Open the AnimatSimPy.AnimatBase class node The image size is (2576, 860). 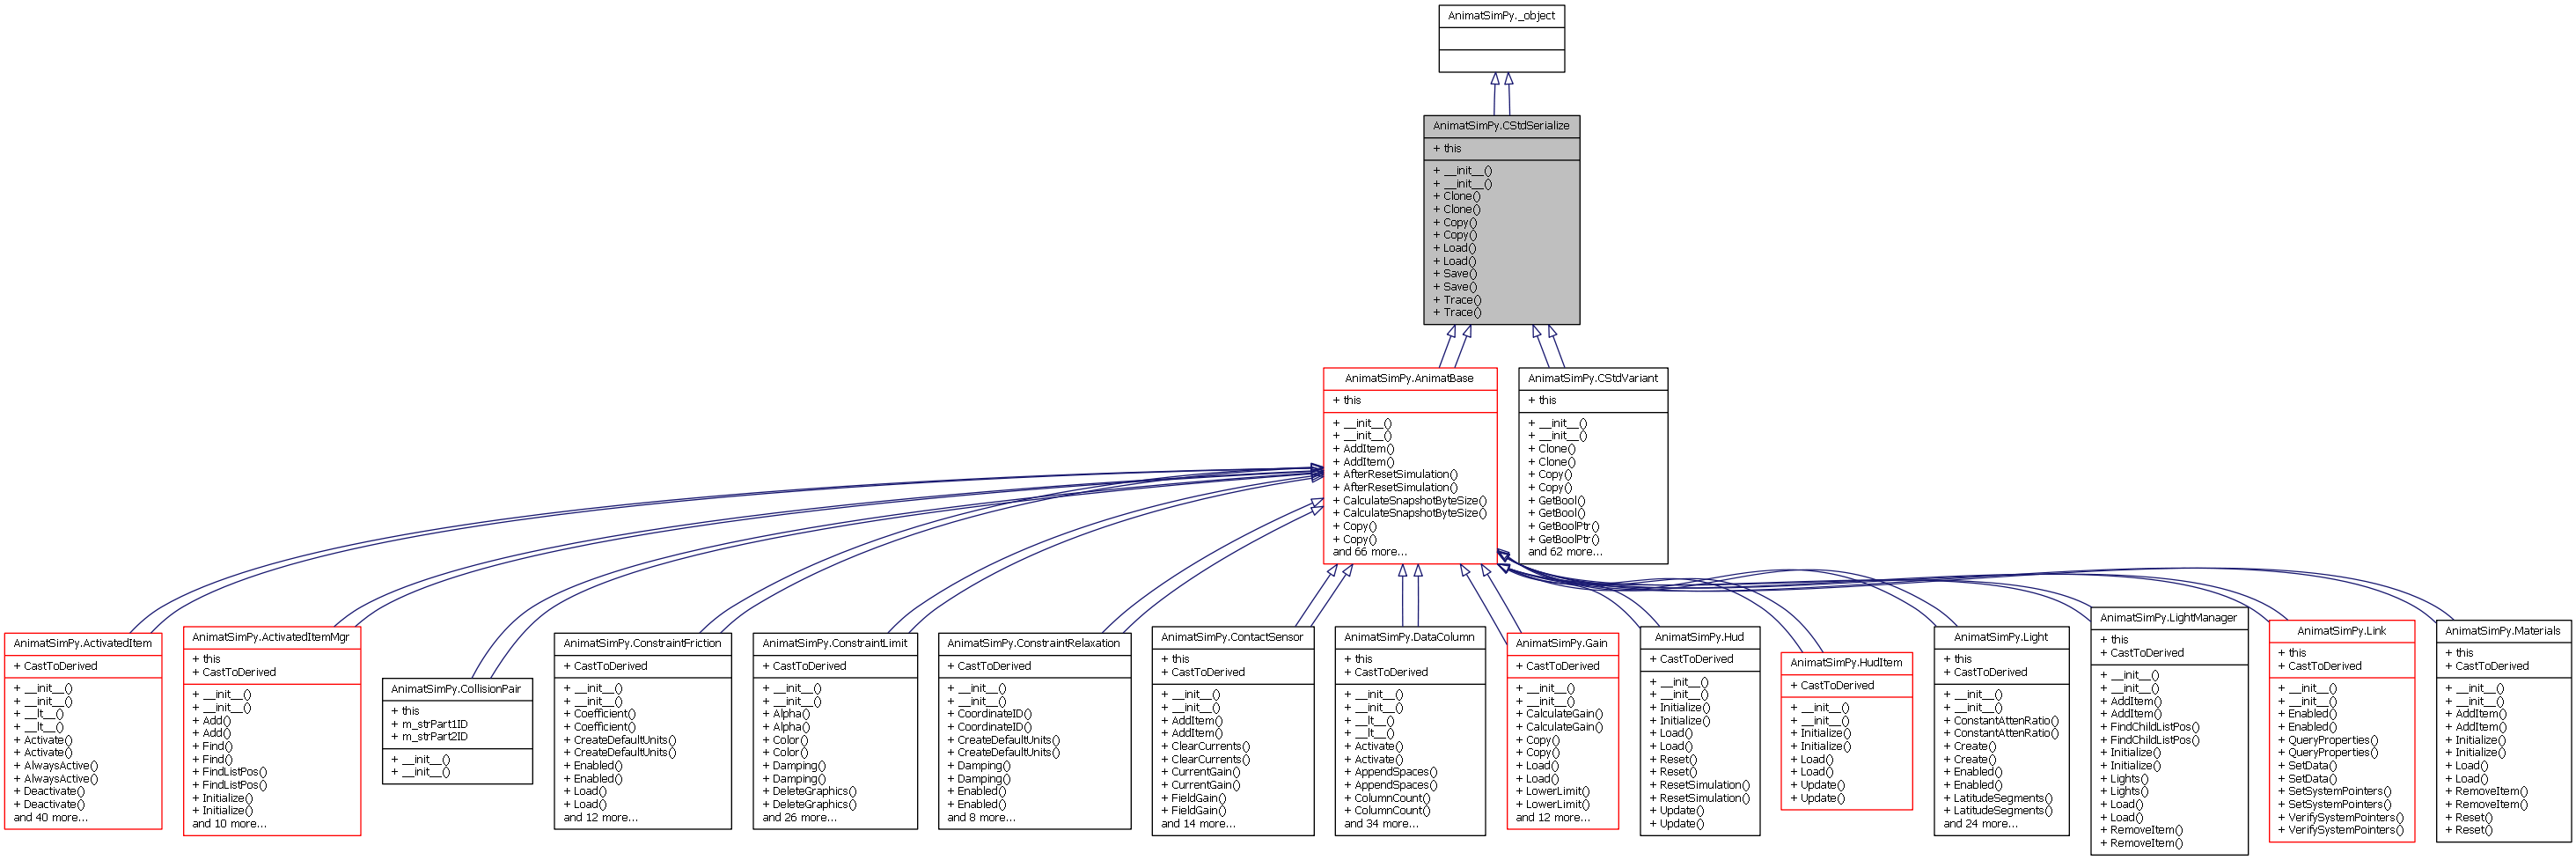click(1409, 466)
